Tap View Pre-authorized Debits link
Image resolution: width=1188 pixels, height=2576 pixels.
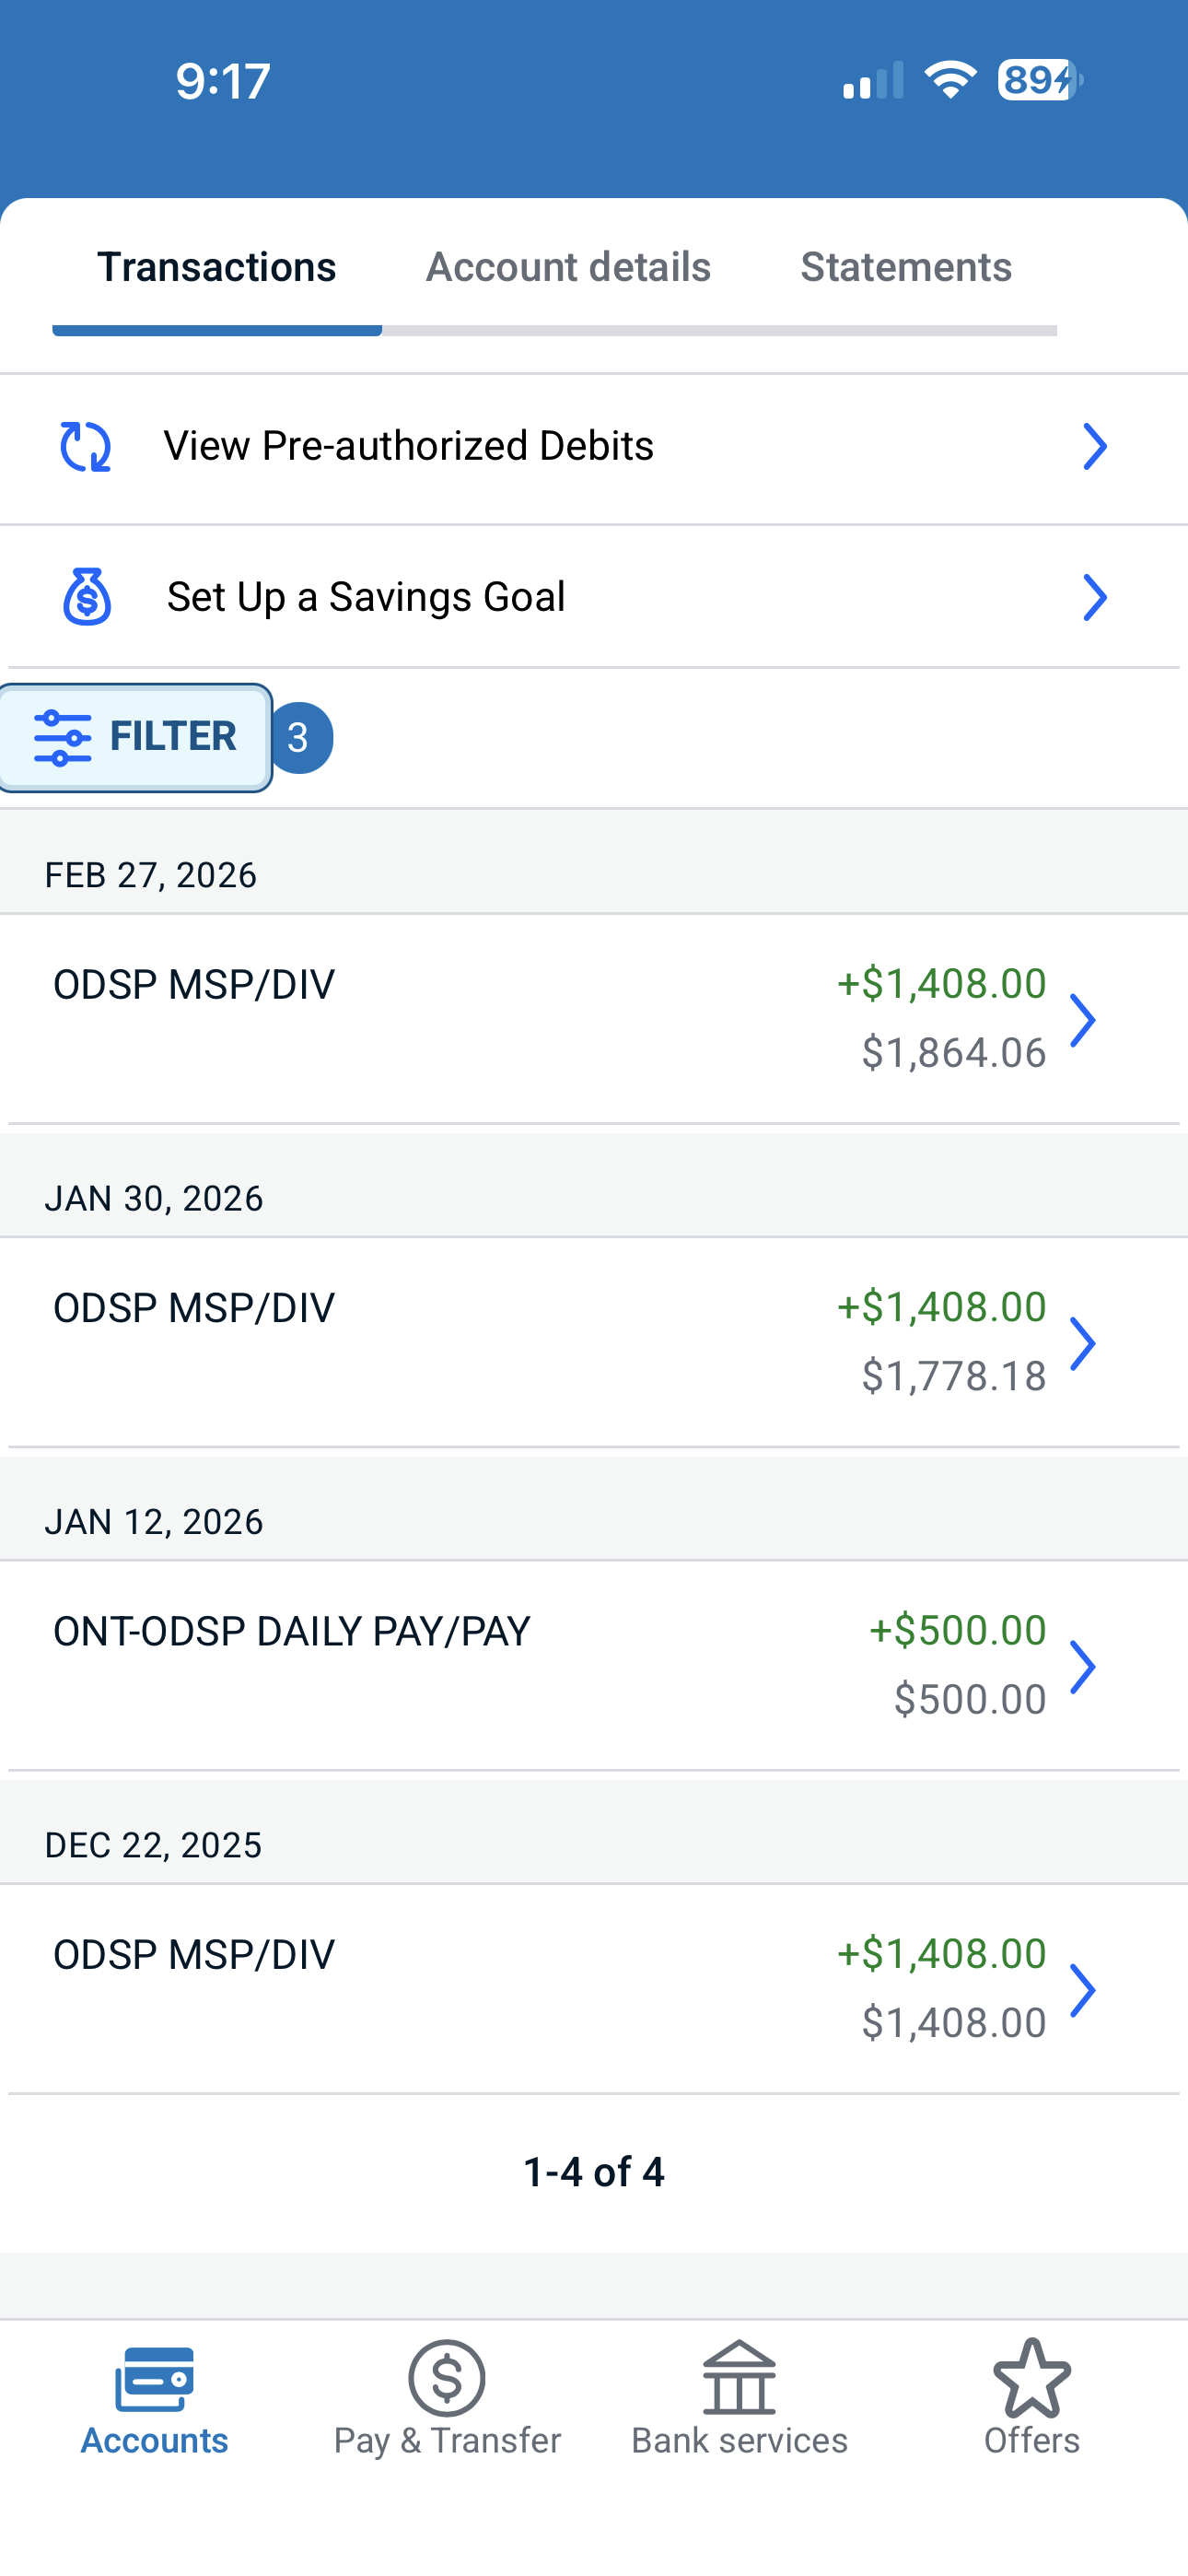click(408, 446)
